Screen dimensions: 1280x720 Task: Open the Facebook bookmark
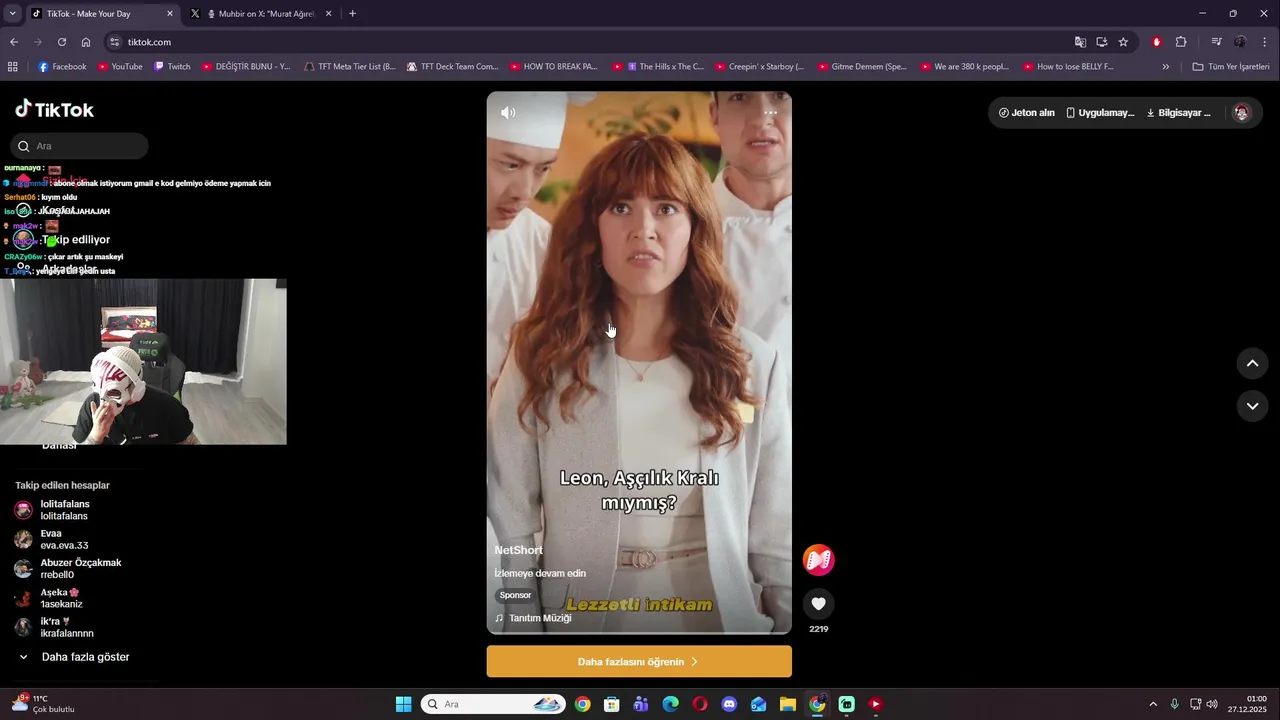point(62,67)
